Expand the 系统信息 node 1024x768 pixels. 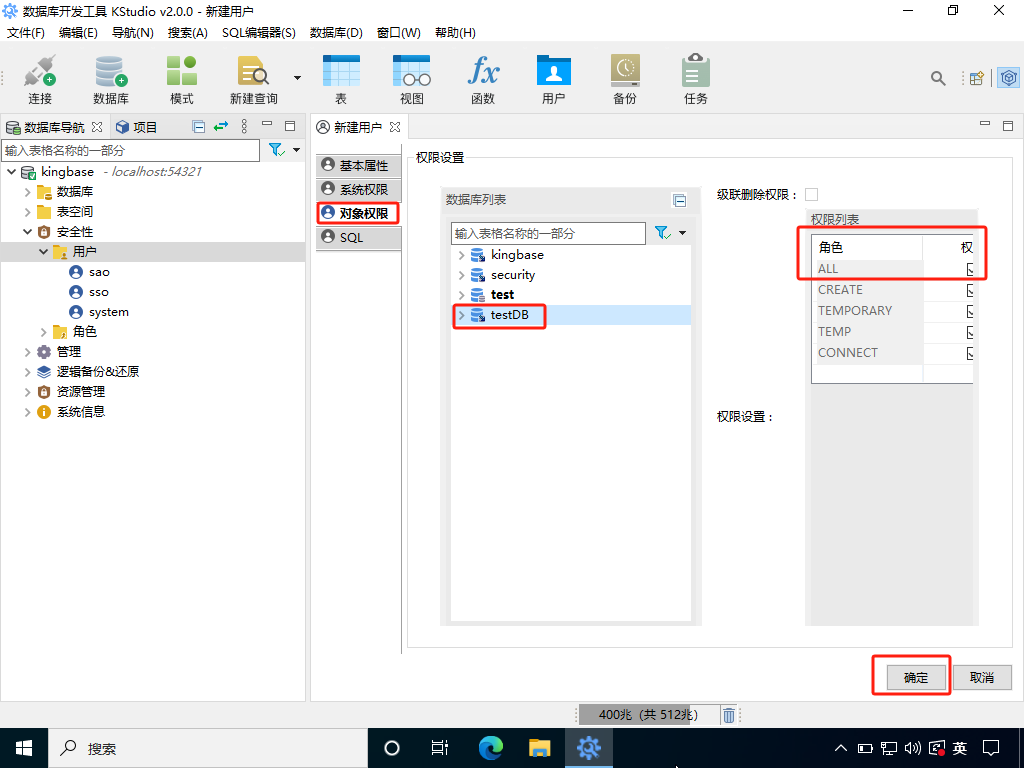[27, 412]
